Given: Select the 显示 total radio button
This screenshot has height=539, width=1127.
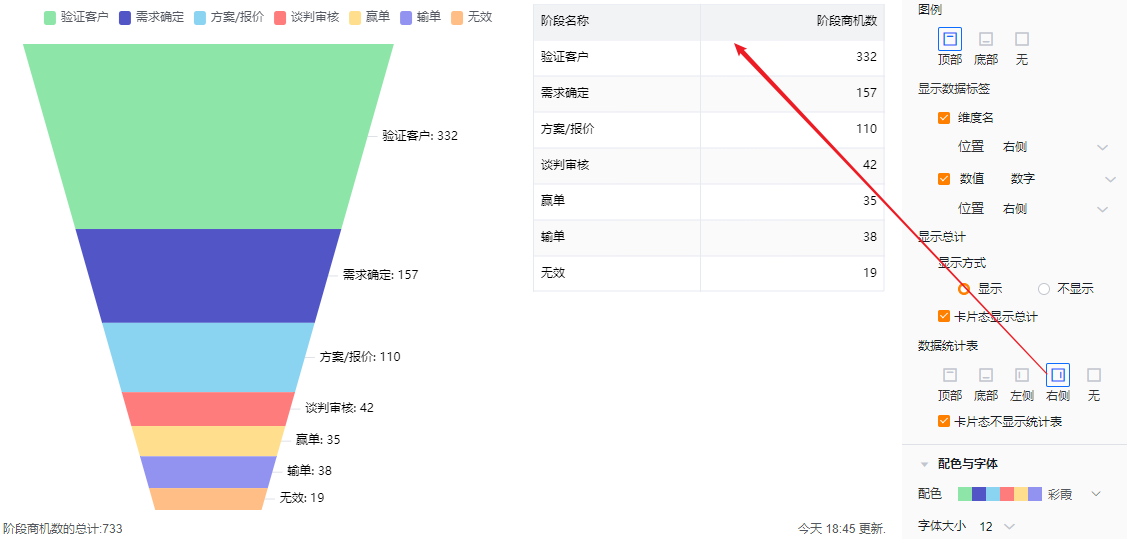Looking at the screenshot, I should [965, 289].
